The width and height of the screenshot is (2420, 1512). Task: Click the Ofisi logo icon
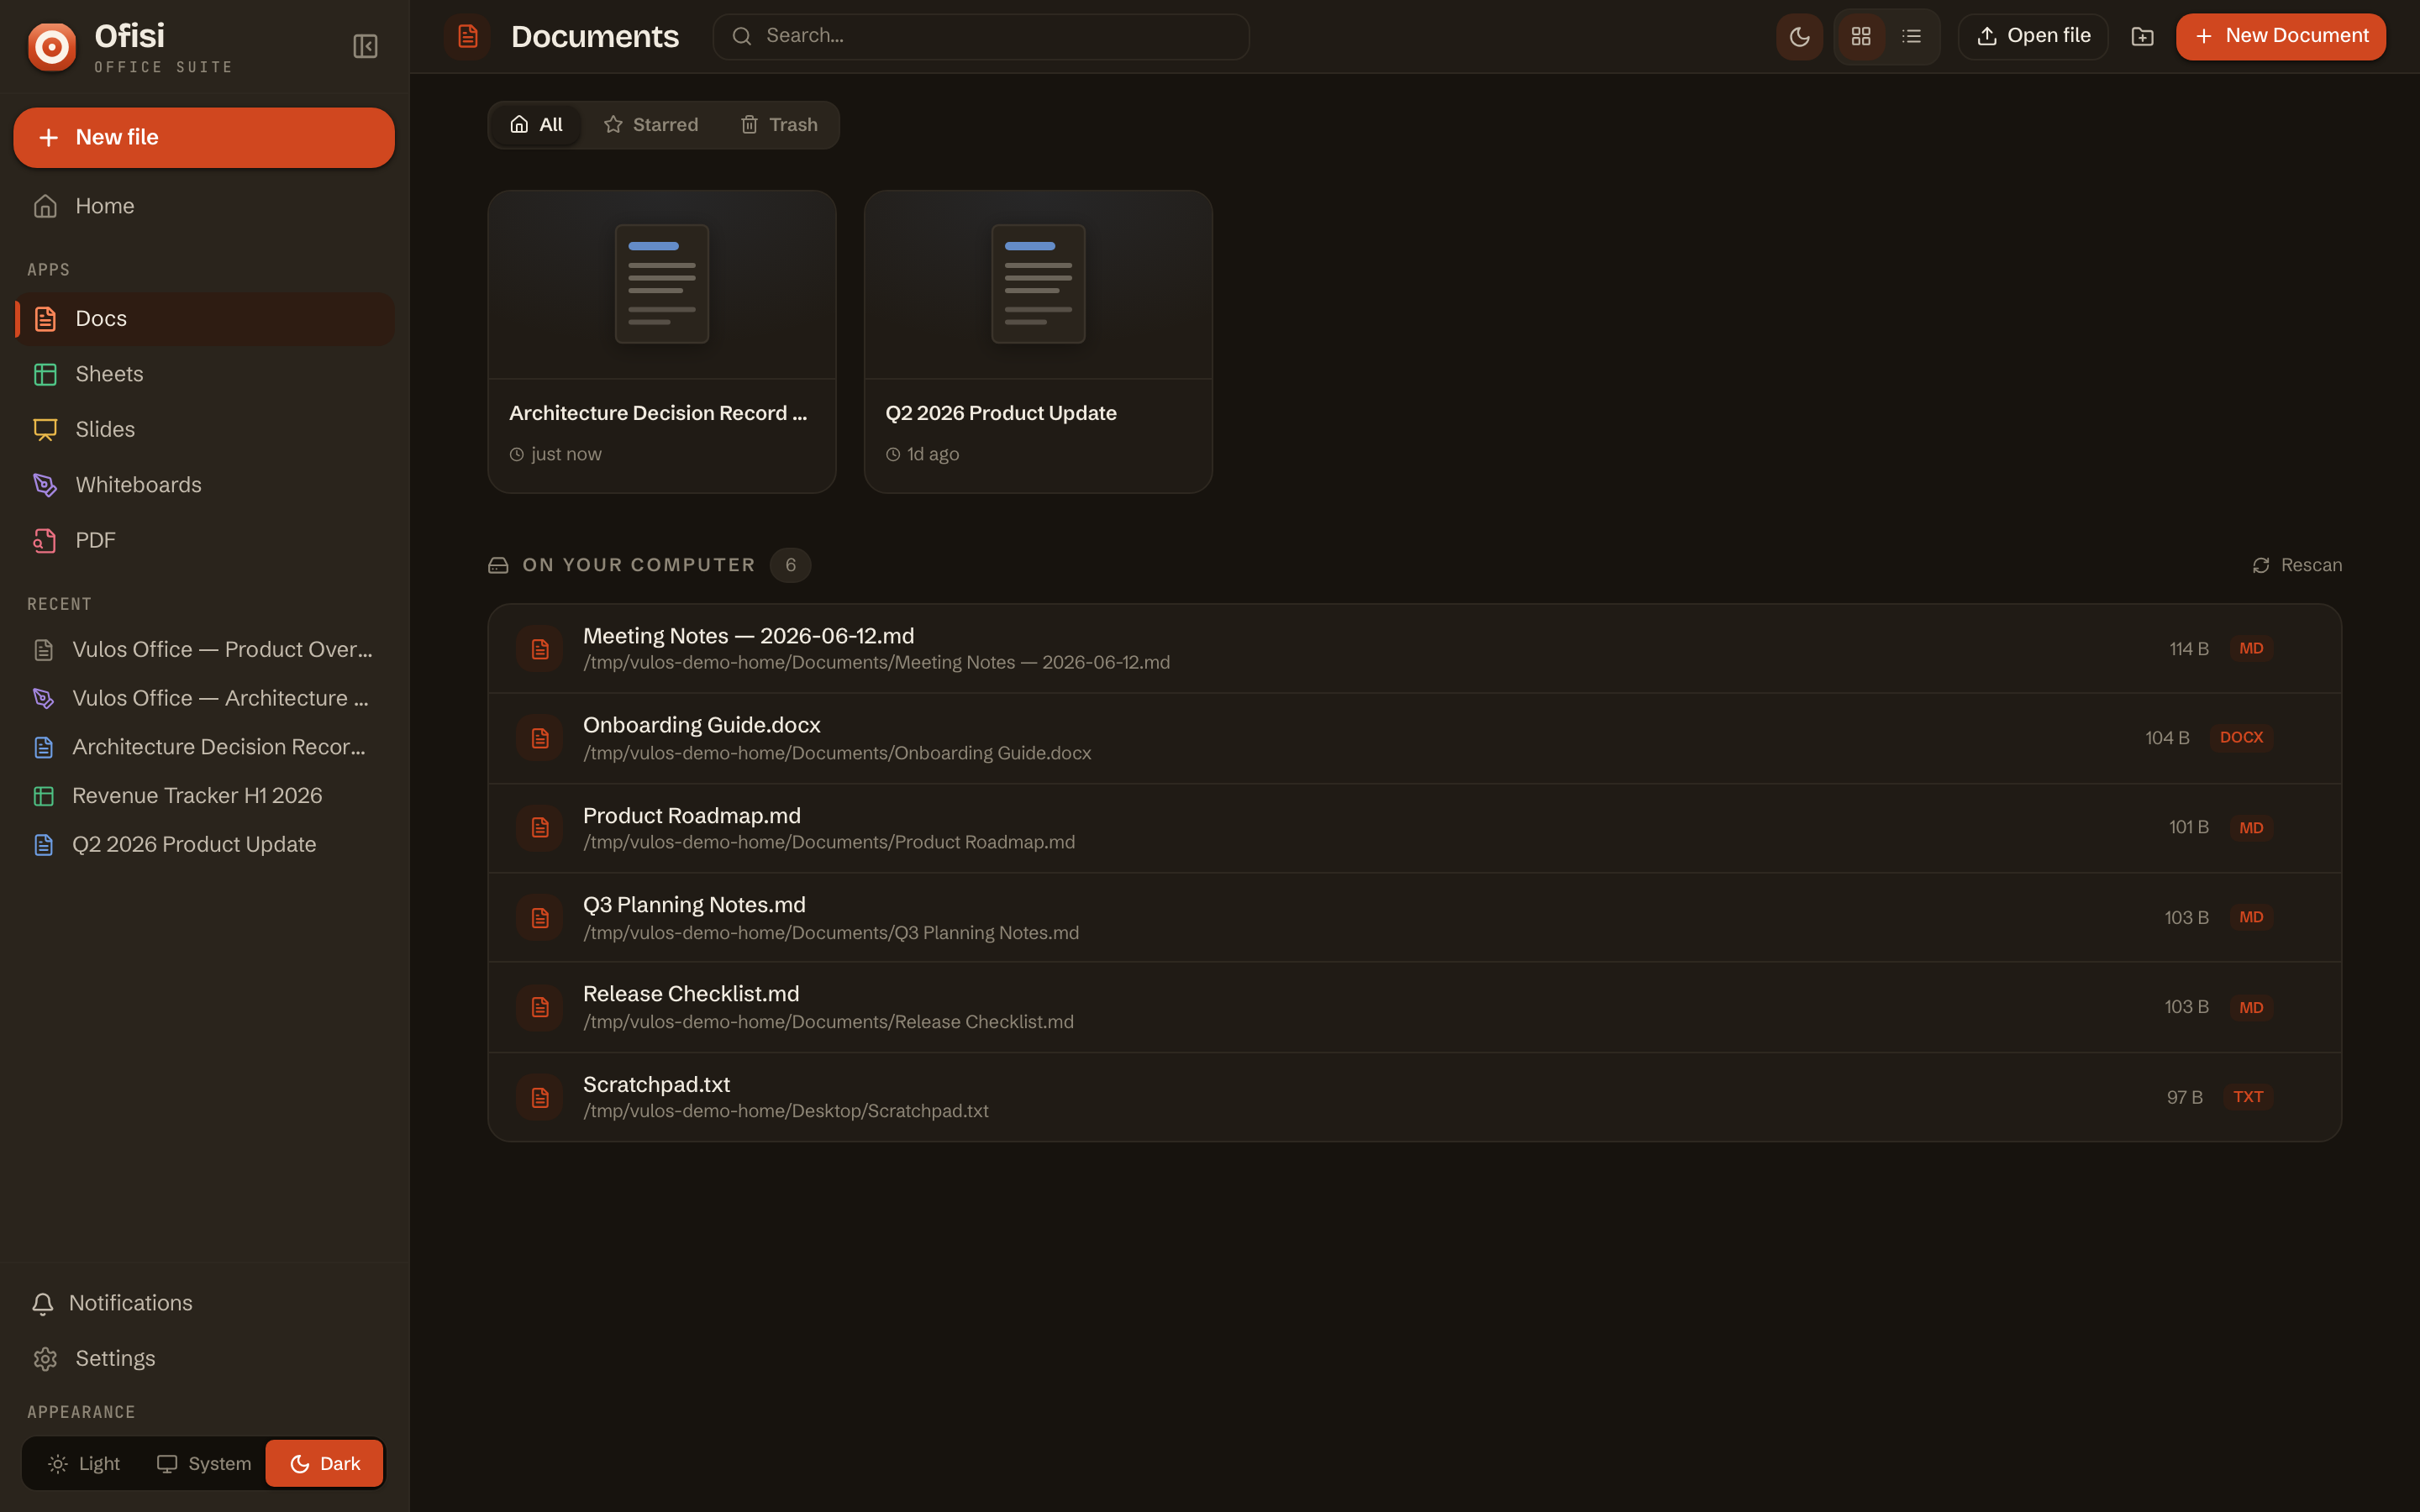[x=52, y=46]
